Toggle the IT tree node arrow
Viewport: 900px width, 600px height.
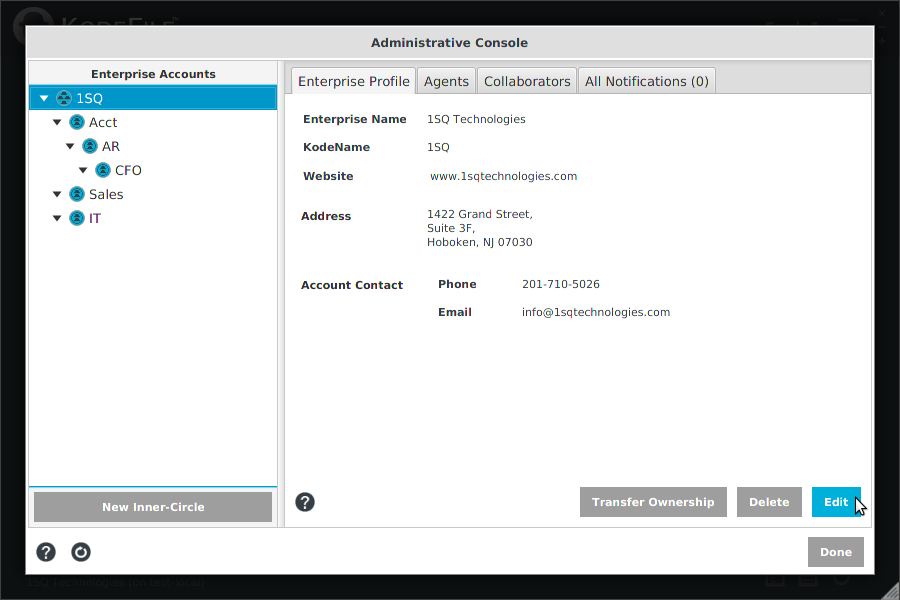57,218
